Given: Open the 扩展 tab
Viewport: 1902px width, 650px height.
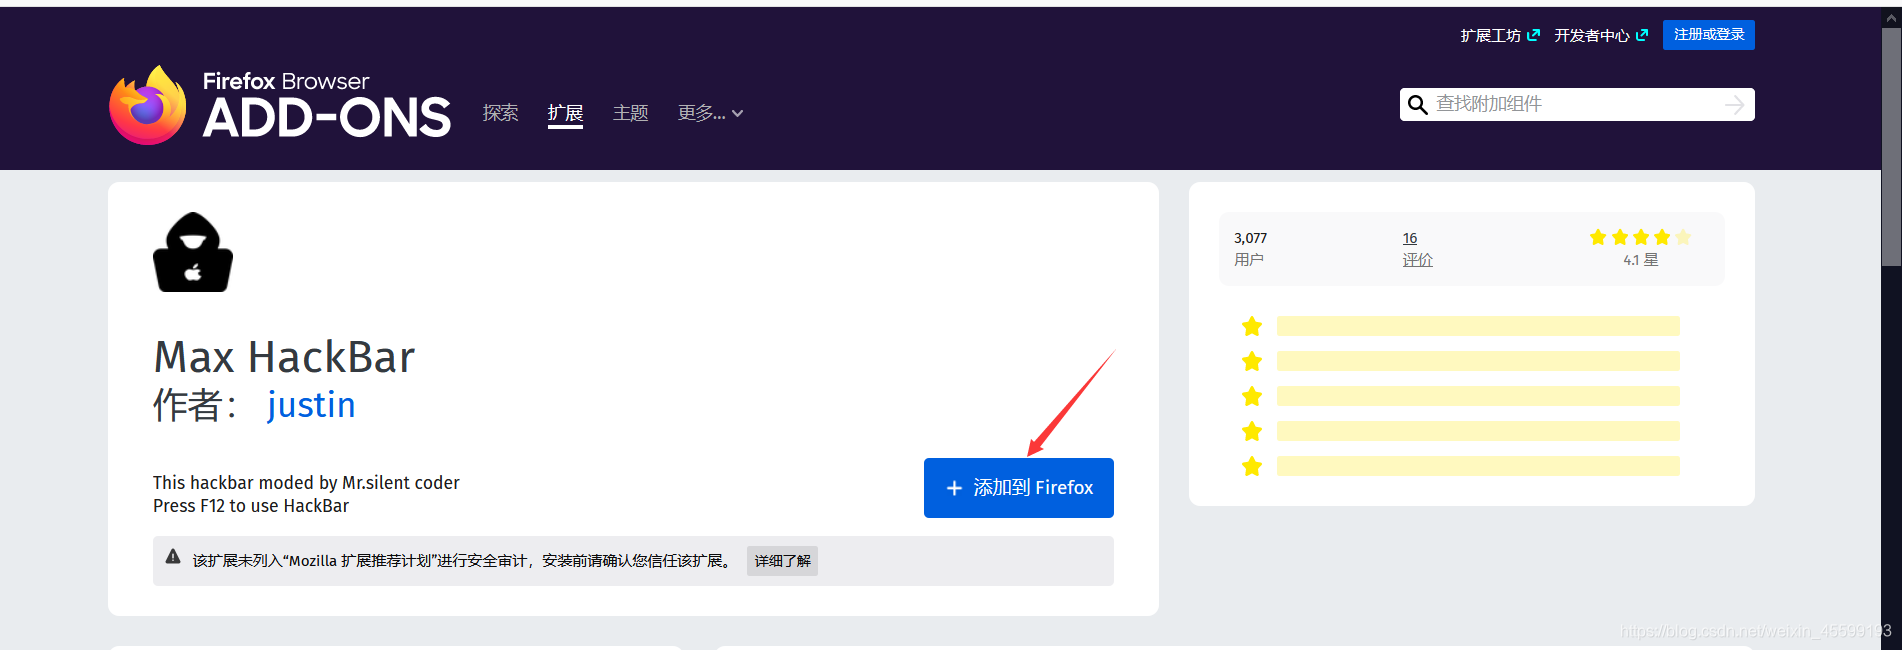Looking at the screenshot, I should click(565, 113).
